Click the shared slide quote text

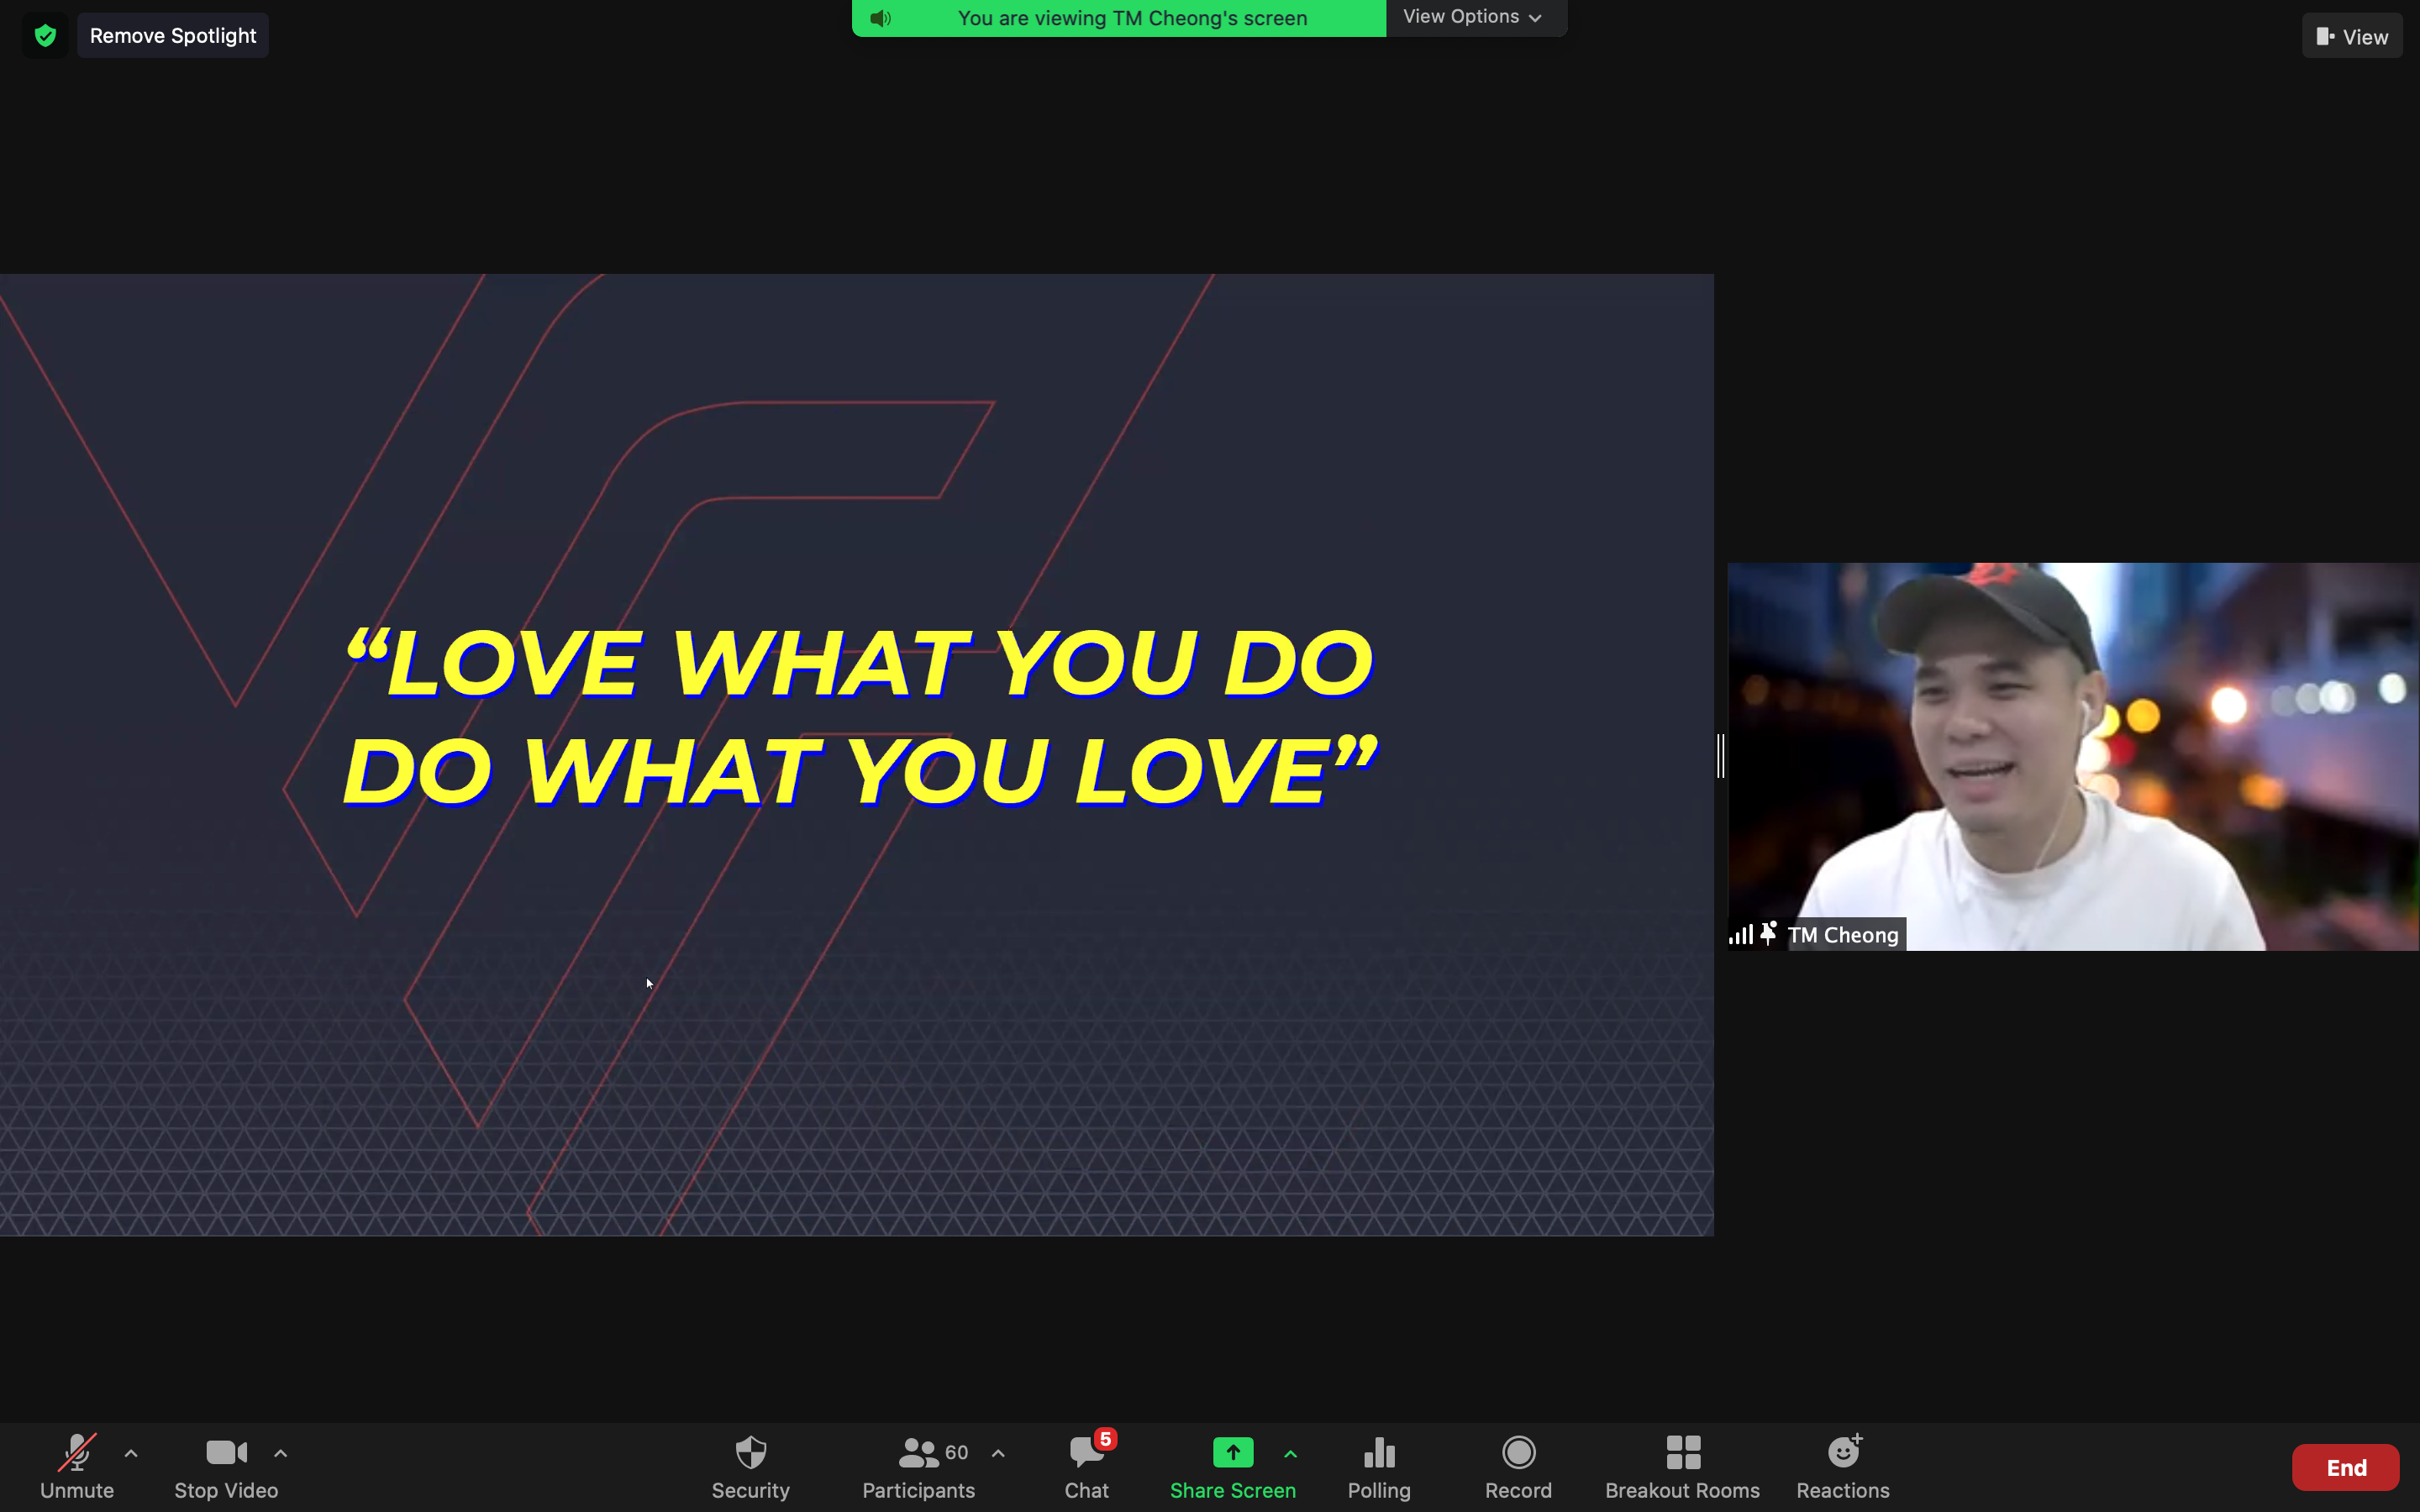860,716
